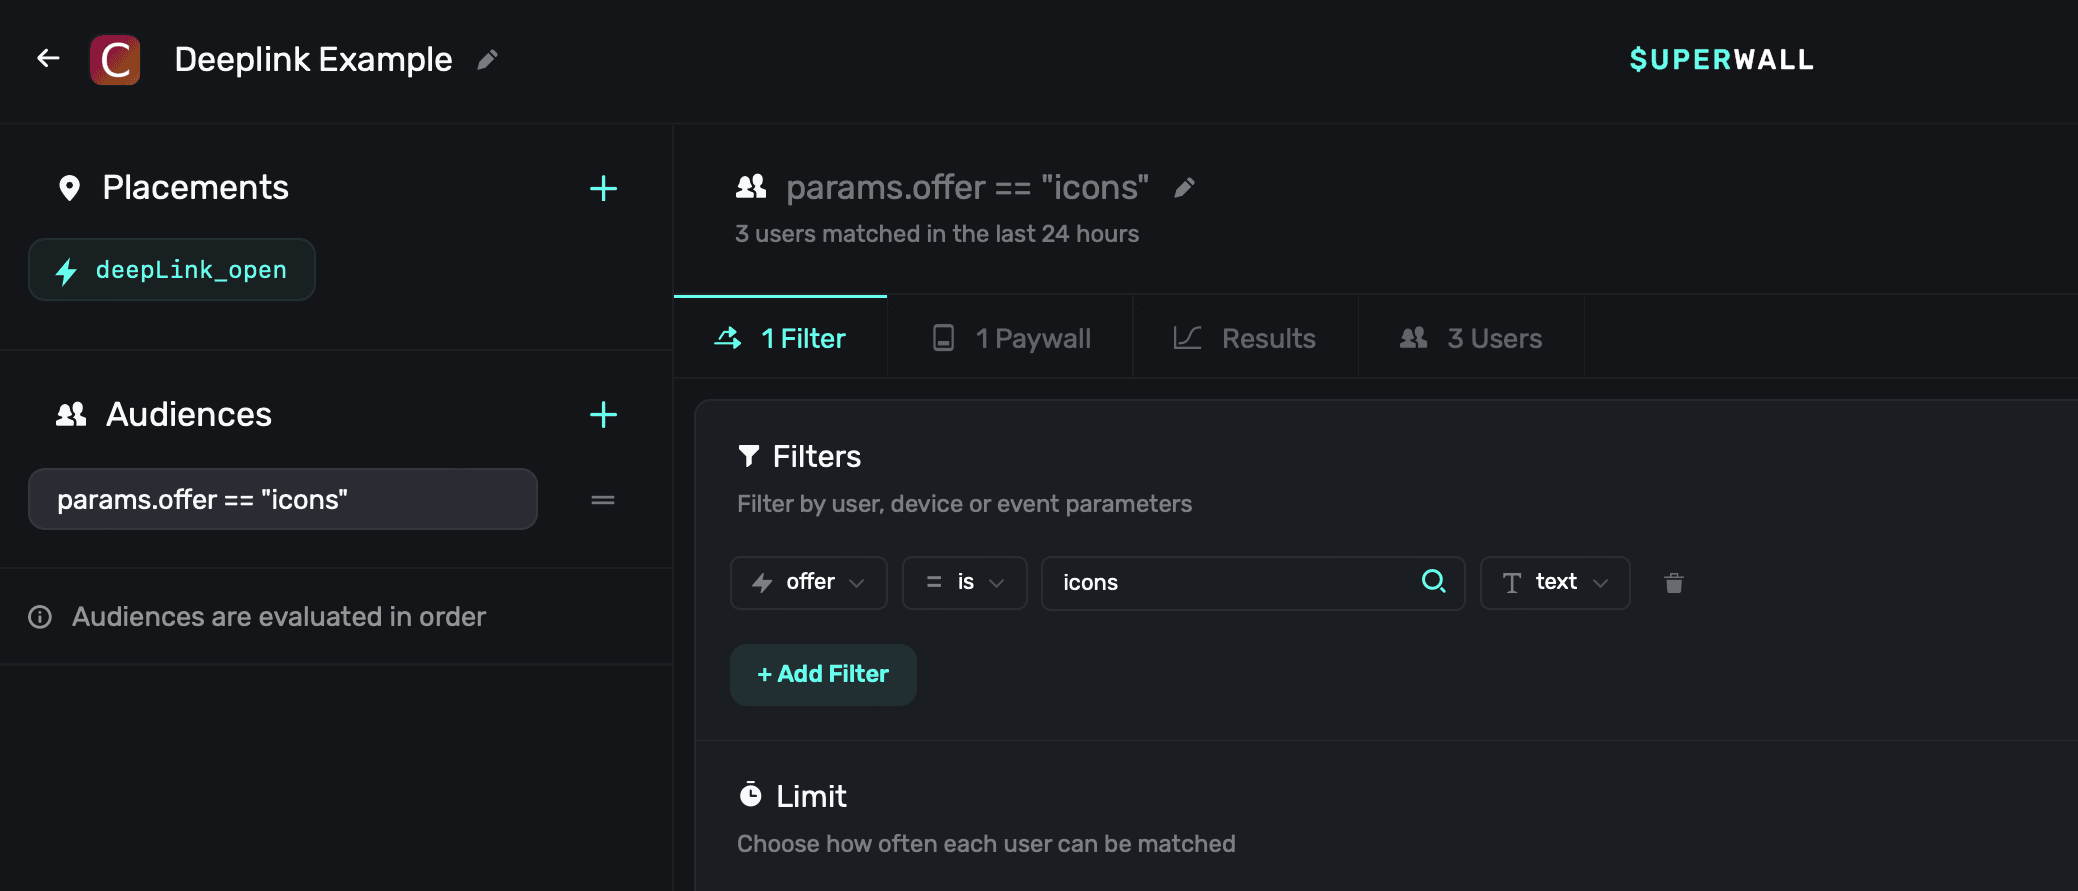Delete the offer filter with trash icon
Screen dimensions: 2078x891
pos(1674,583)
